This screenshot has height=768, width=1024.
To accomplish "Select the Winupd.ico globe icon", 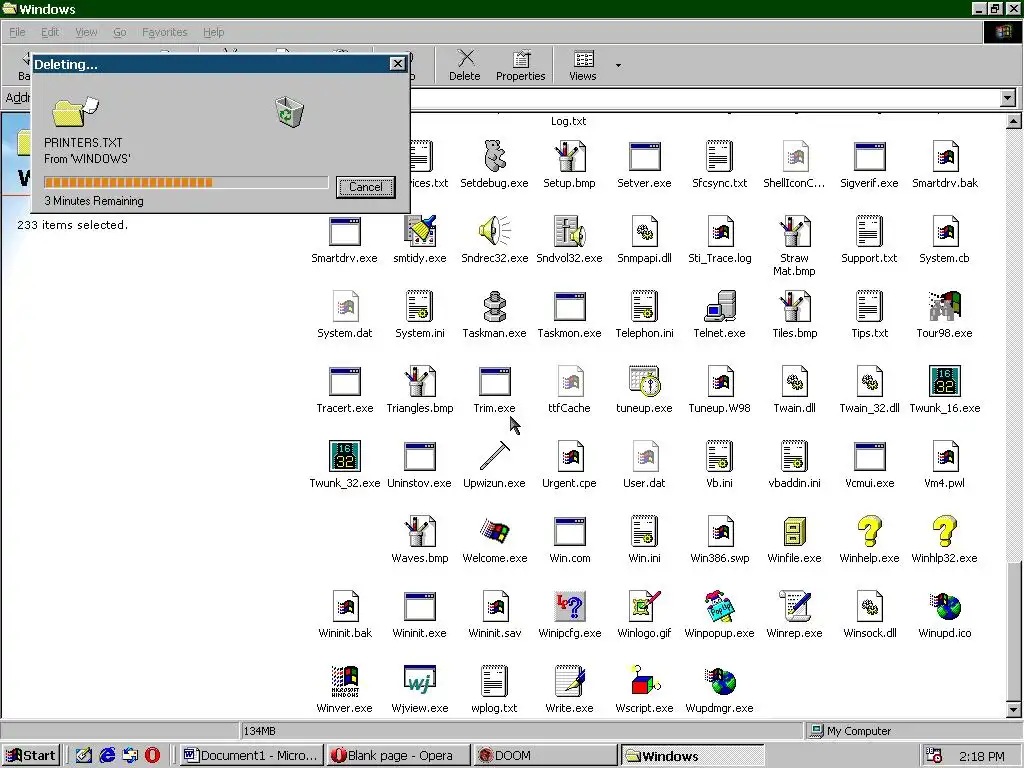I will [944, 607].
